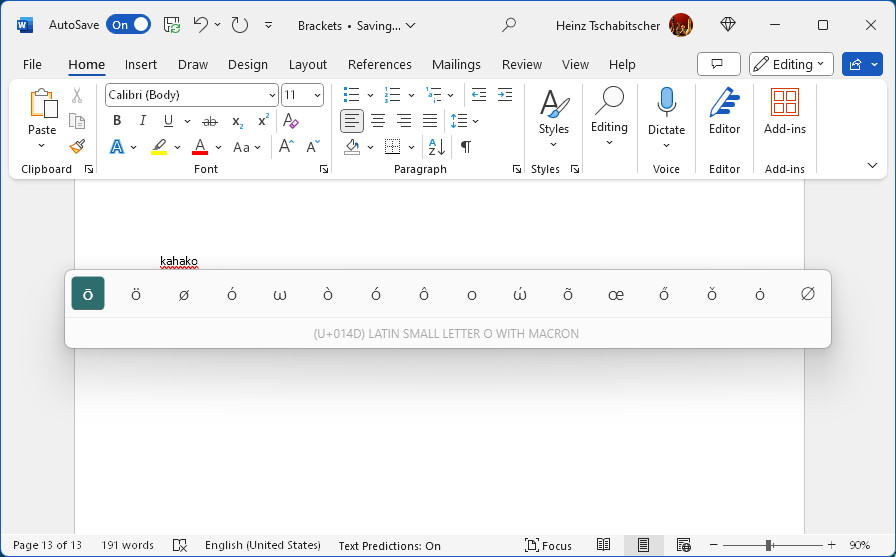
Task: Activate the Format Painter brush
Action: click(77, 147)
